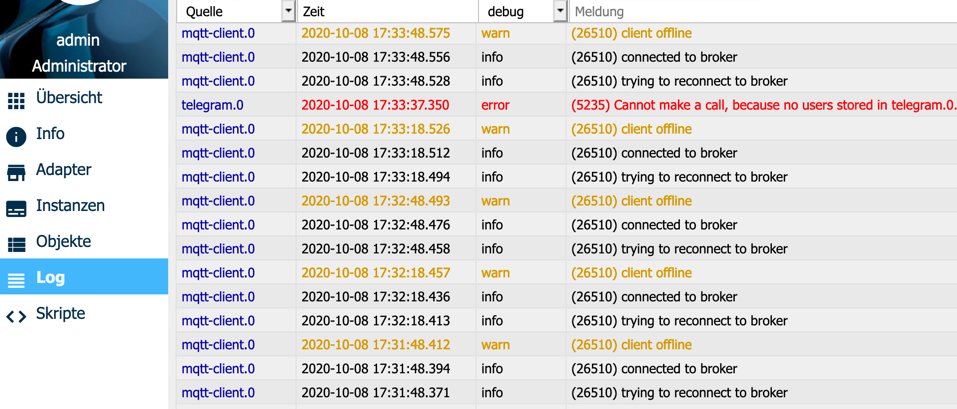This screenshot has width=957, height=409.
Task: Open the Adapter text label in sidebar
Action: 63,170
